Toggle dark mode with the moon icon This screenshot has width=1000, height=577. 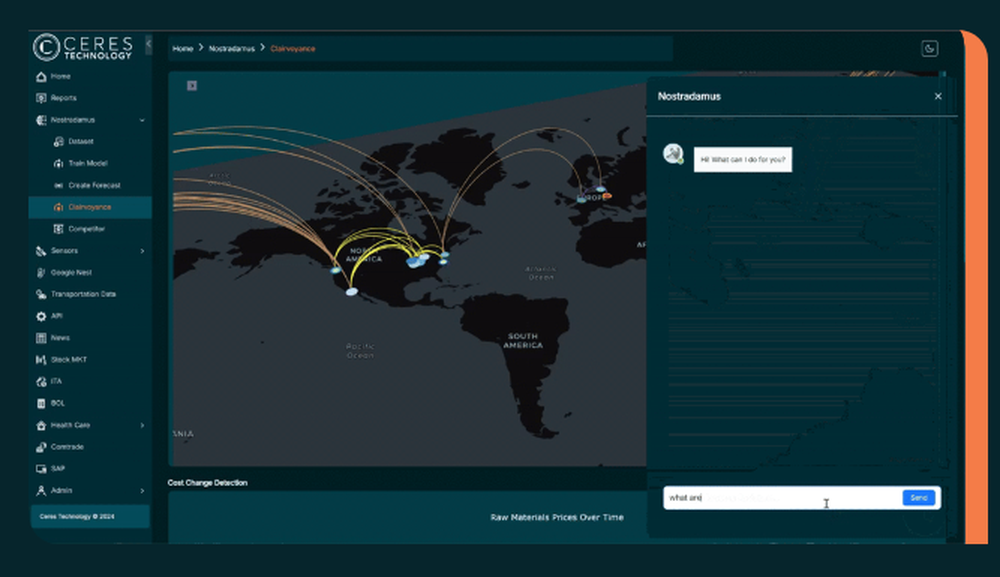coord(929,48)
